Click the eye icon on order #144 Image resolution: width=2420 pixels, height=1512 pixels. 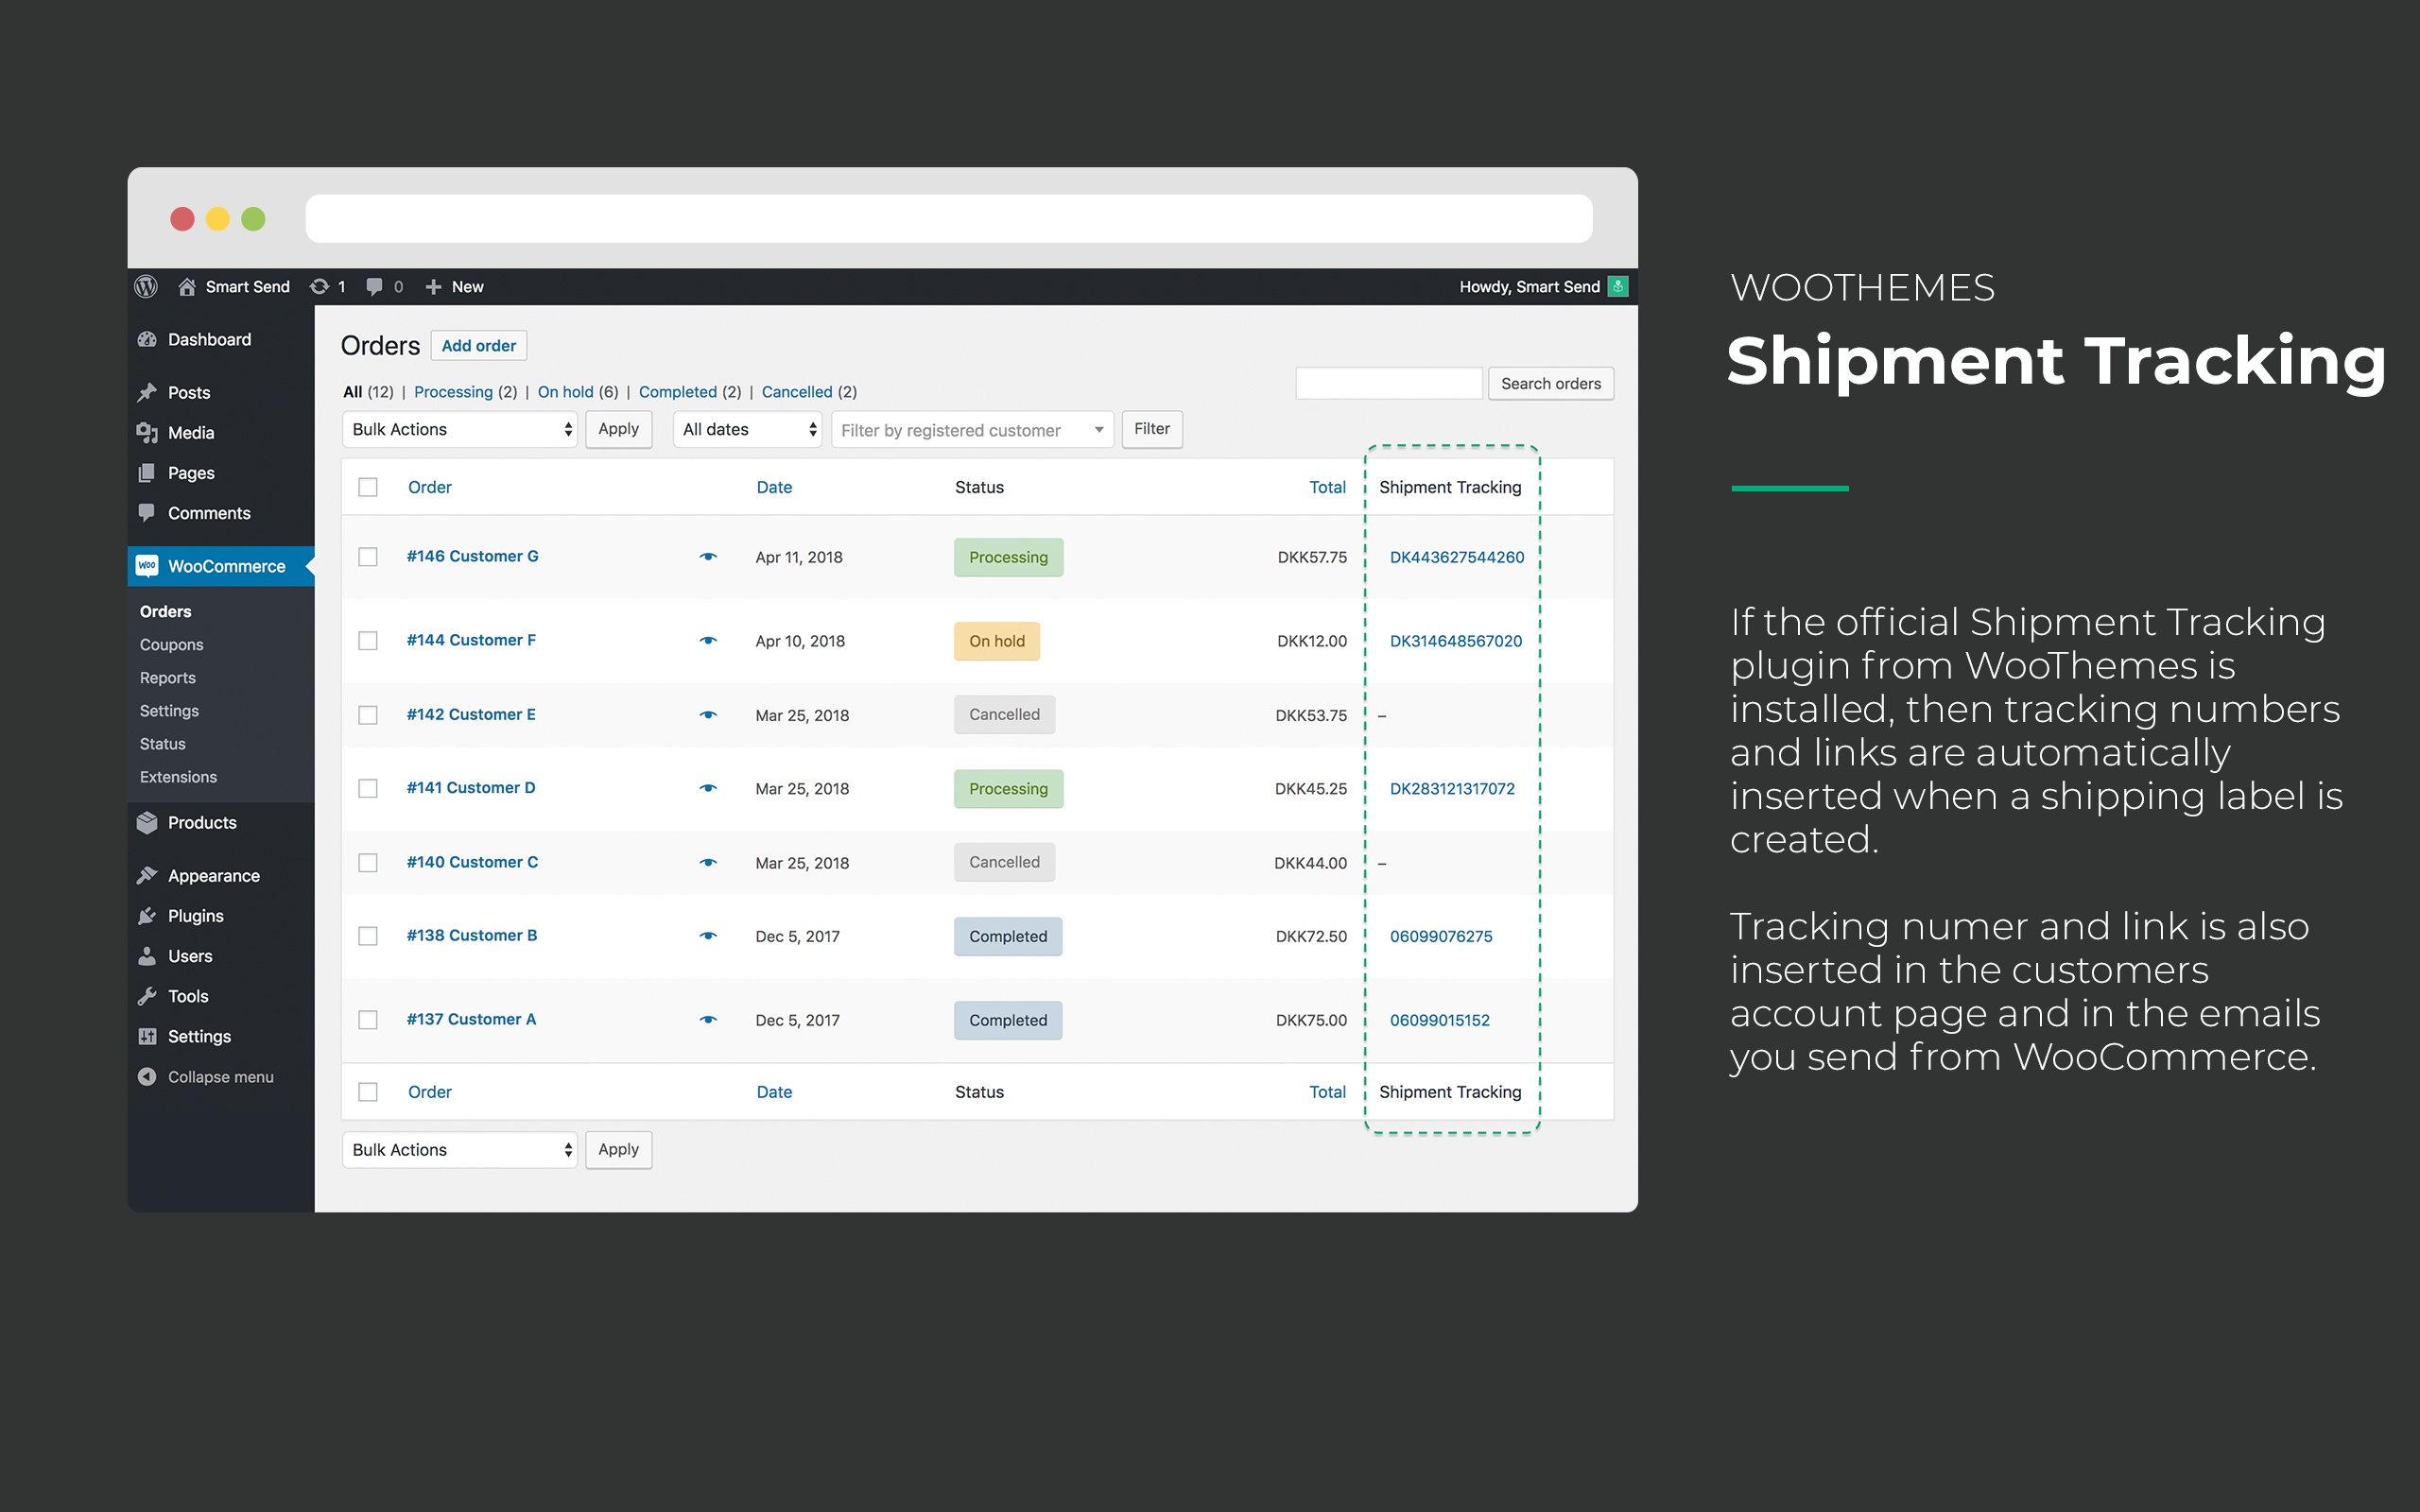(709, 639)
